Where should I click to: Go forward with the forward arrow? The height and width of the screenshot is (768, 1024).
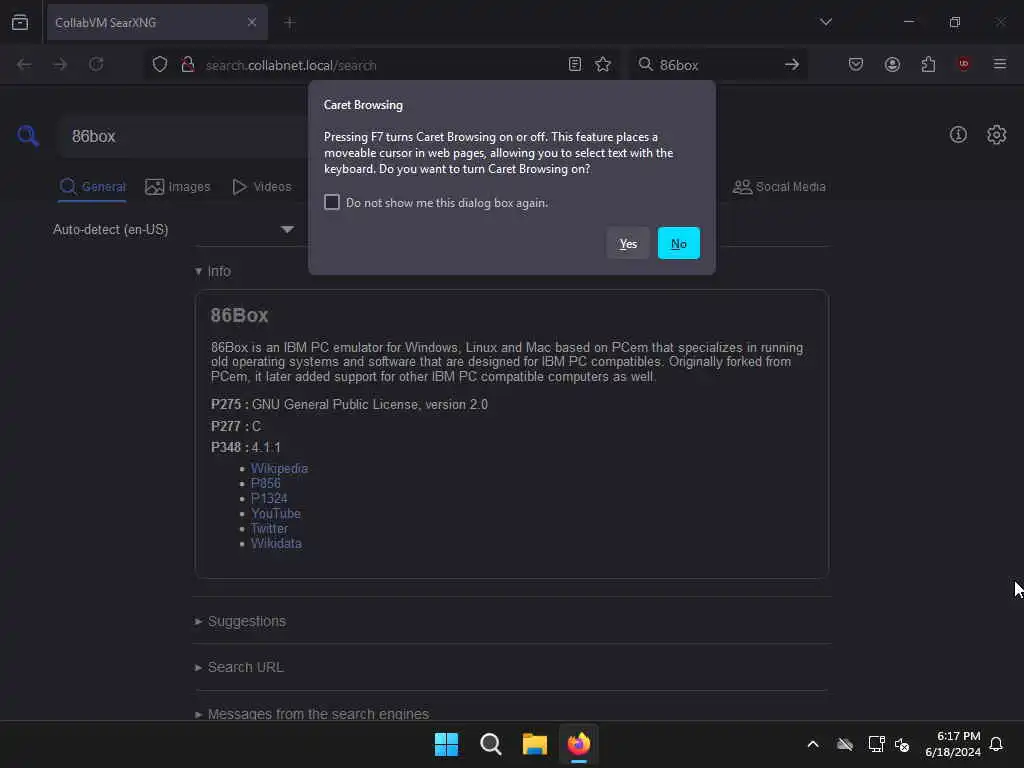[x=60, y=64]
